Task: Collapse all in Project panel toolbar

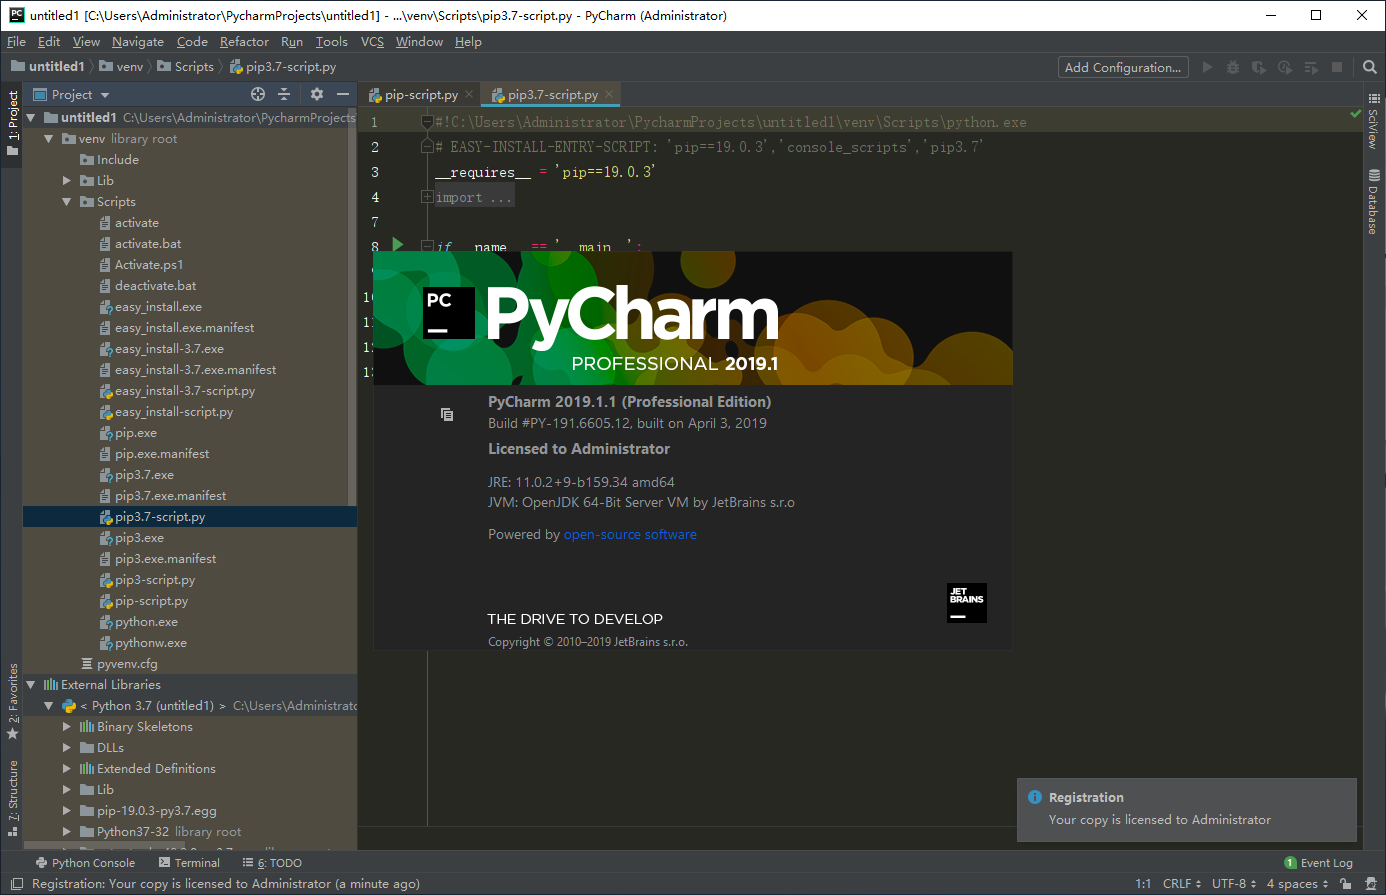Action: pos(284,94)
